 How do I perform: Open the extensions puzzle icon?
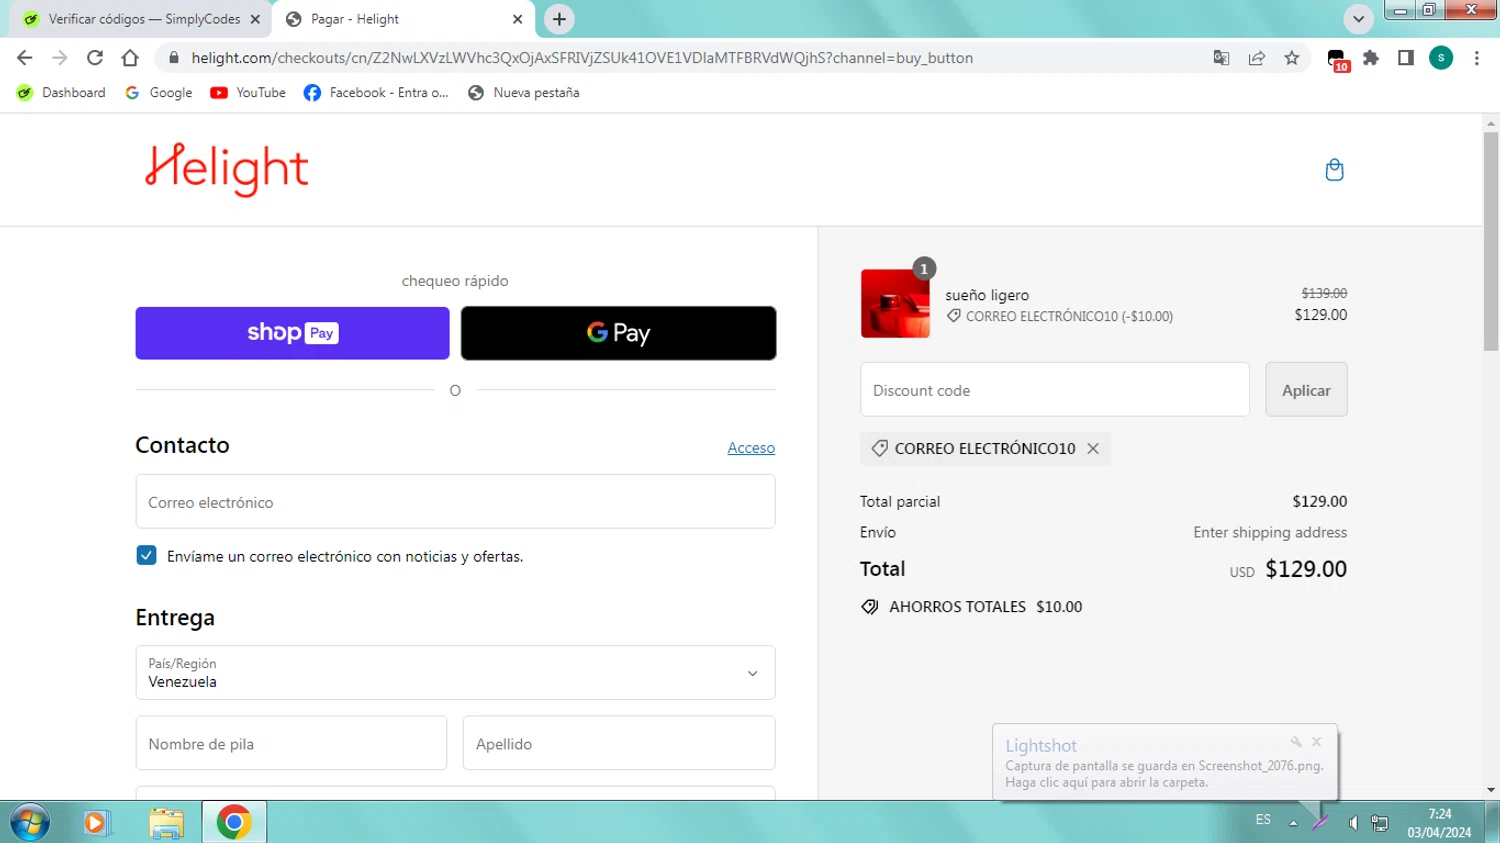tap(1371, 58)
